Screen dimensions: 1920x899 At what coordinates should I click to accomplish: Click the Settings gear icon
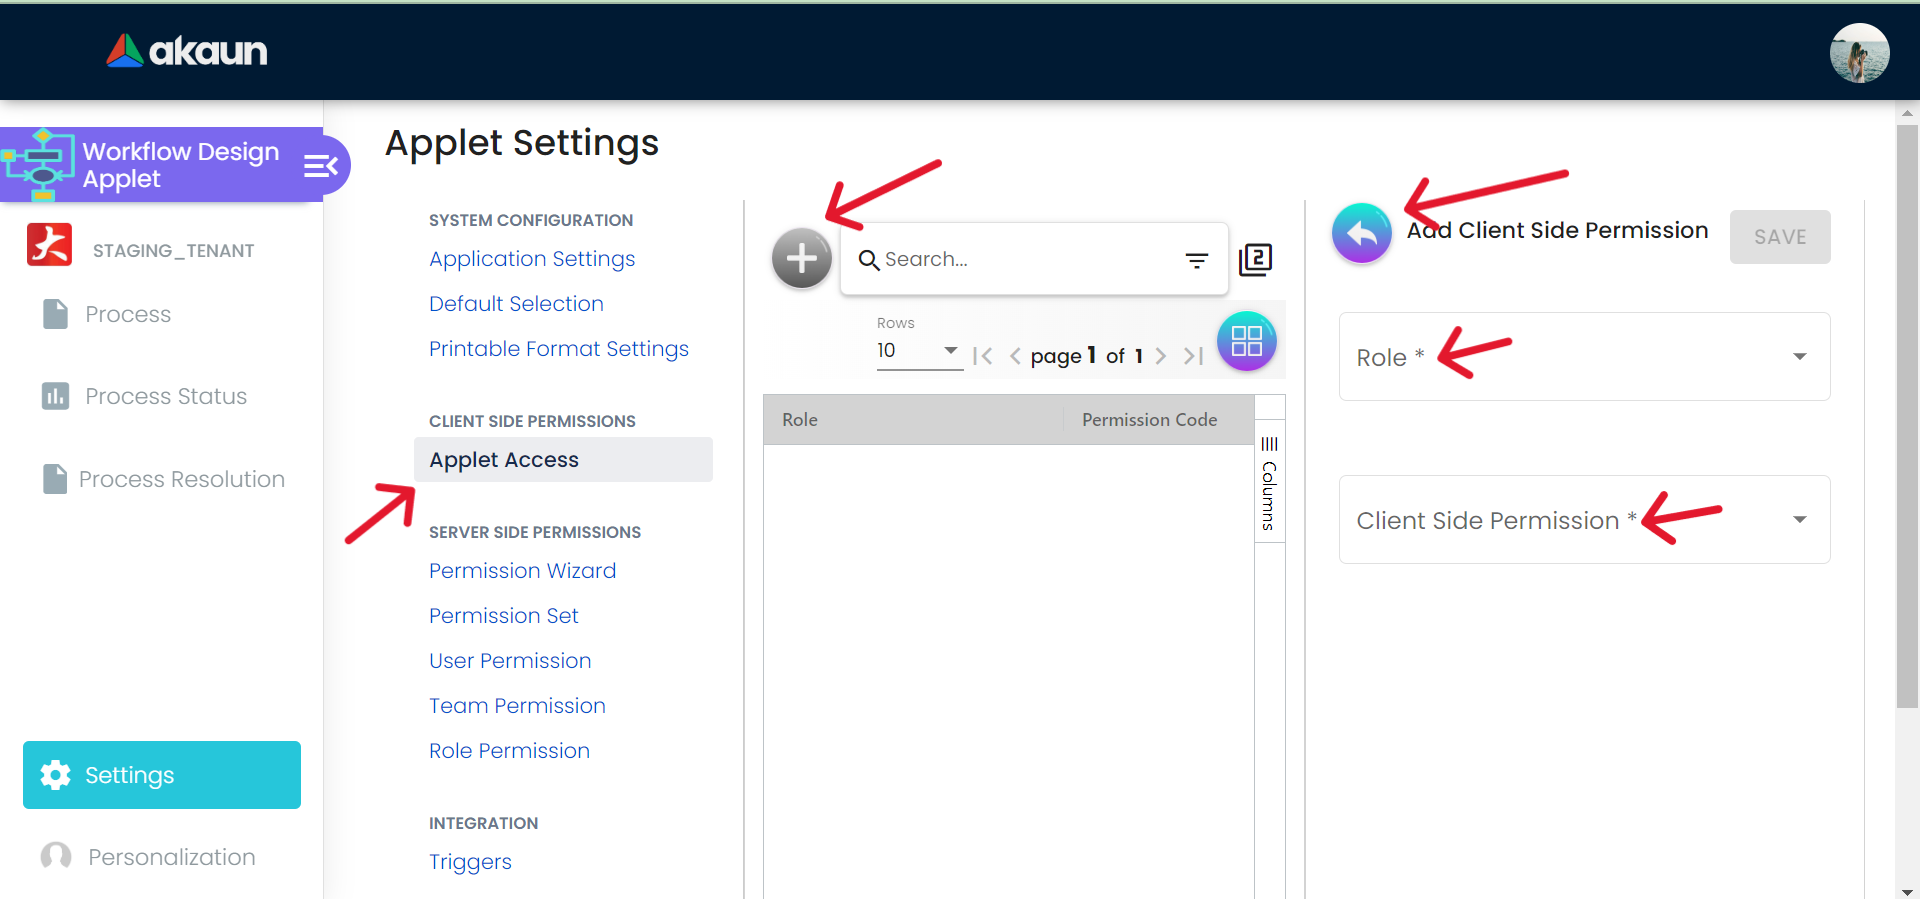pyautogui.click(x=56, y=775)
